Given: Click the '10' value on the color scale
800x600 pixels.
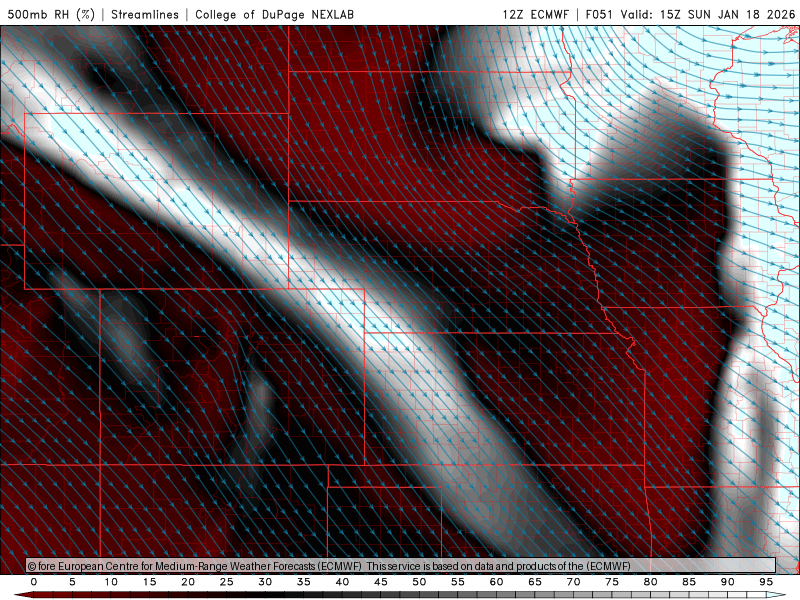Looking at the screenshot, I should pyautogui.click(x=111, y=582).
